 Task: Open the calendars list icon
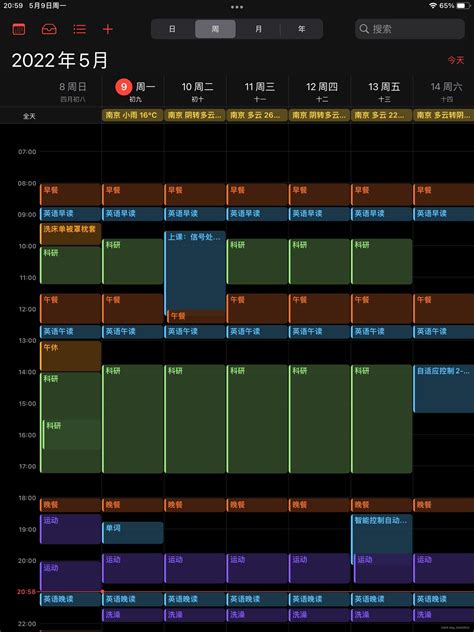[19, 29]
